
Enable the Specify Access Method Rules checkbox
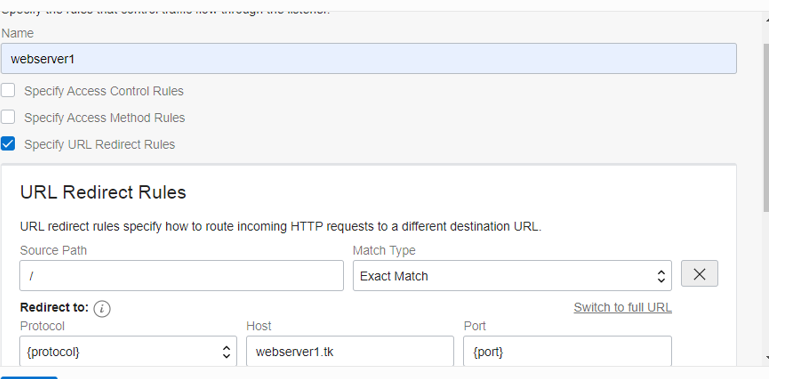(8, 117)
